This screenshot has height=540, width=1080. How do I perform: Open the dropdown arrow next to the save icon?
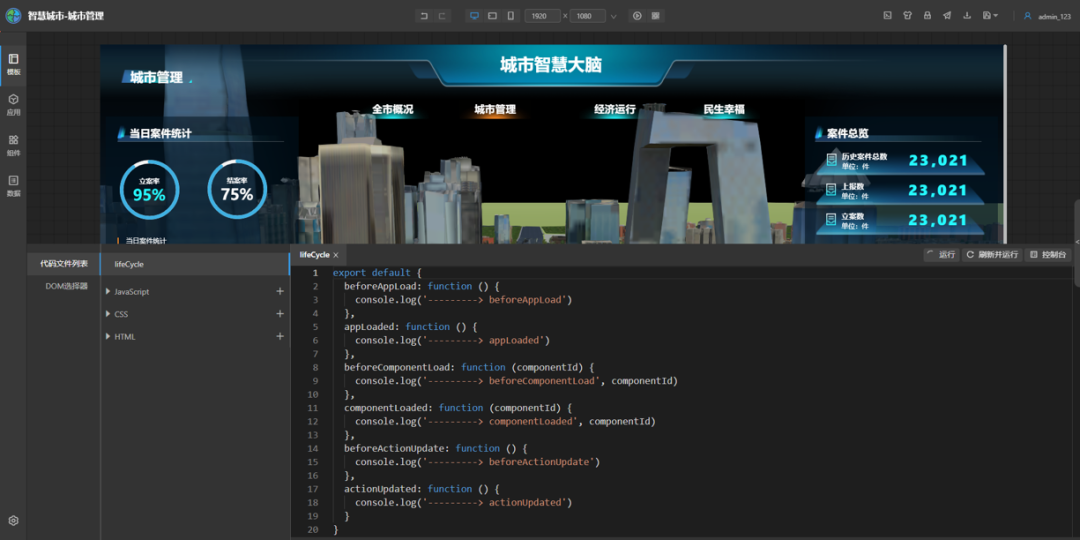pyautogui.click(x=996, y=15)
